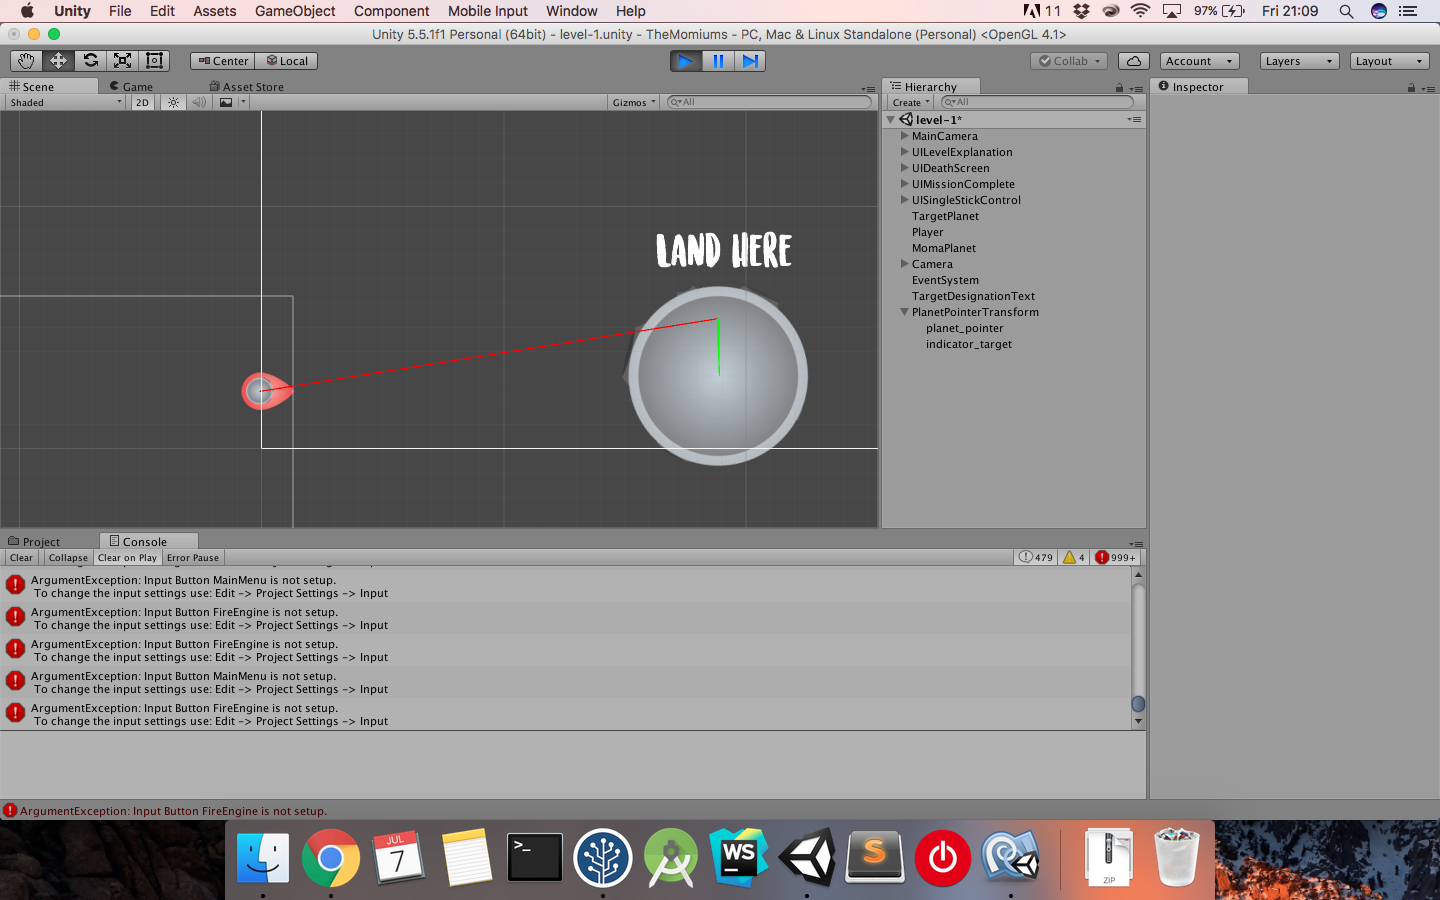The image size is (1440, 900).
Task: Switch to the Game tab
Action: click(x=131, y=87)
